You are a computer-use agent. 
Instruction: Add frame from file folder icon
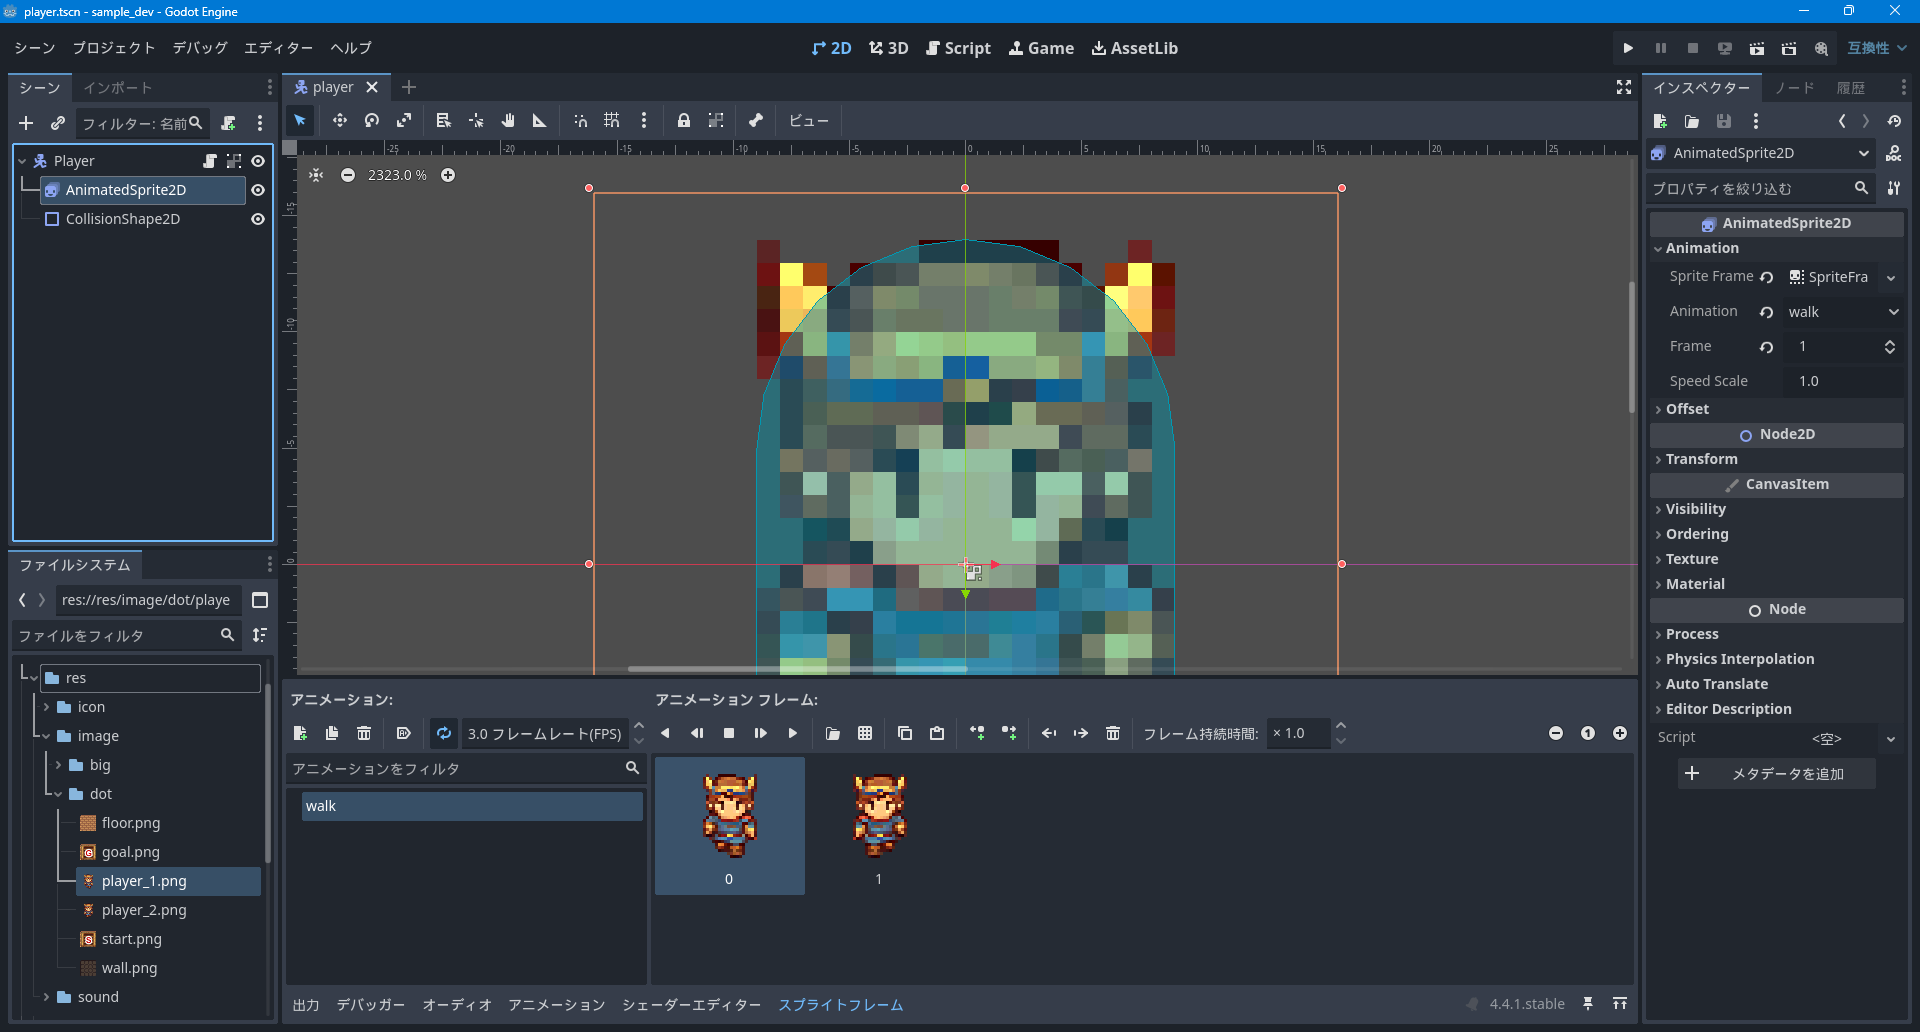833,733
